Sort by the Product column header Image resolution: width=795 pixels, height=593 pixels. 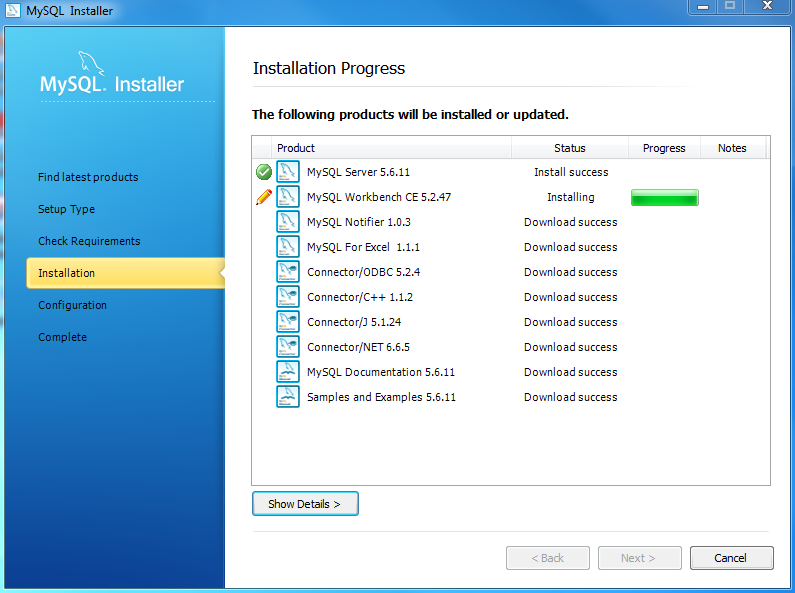pos(391,148)
